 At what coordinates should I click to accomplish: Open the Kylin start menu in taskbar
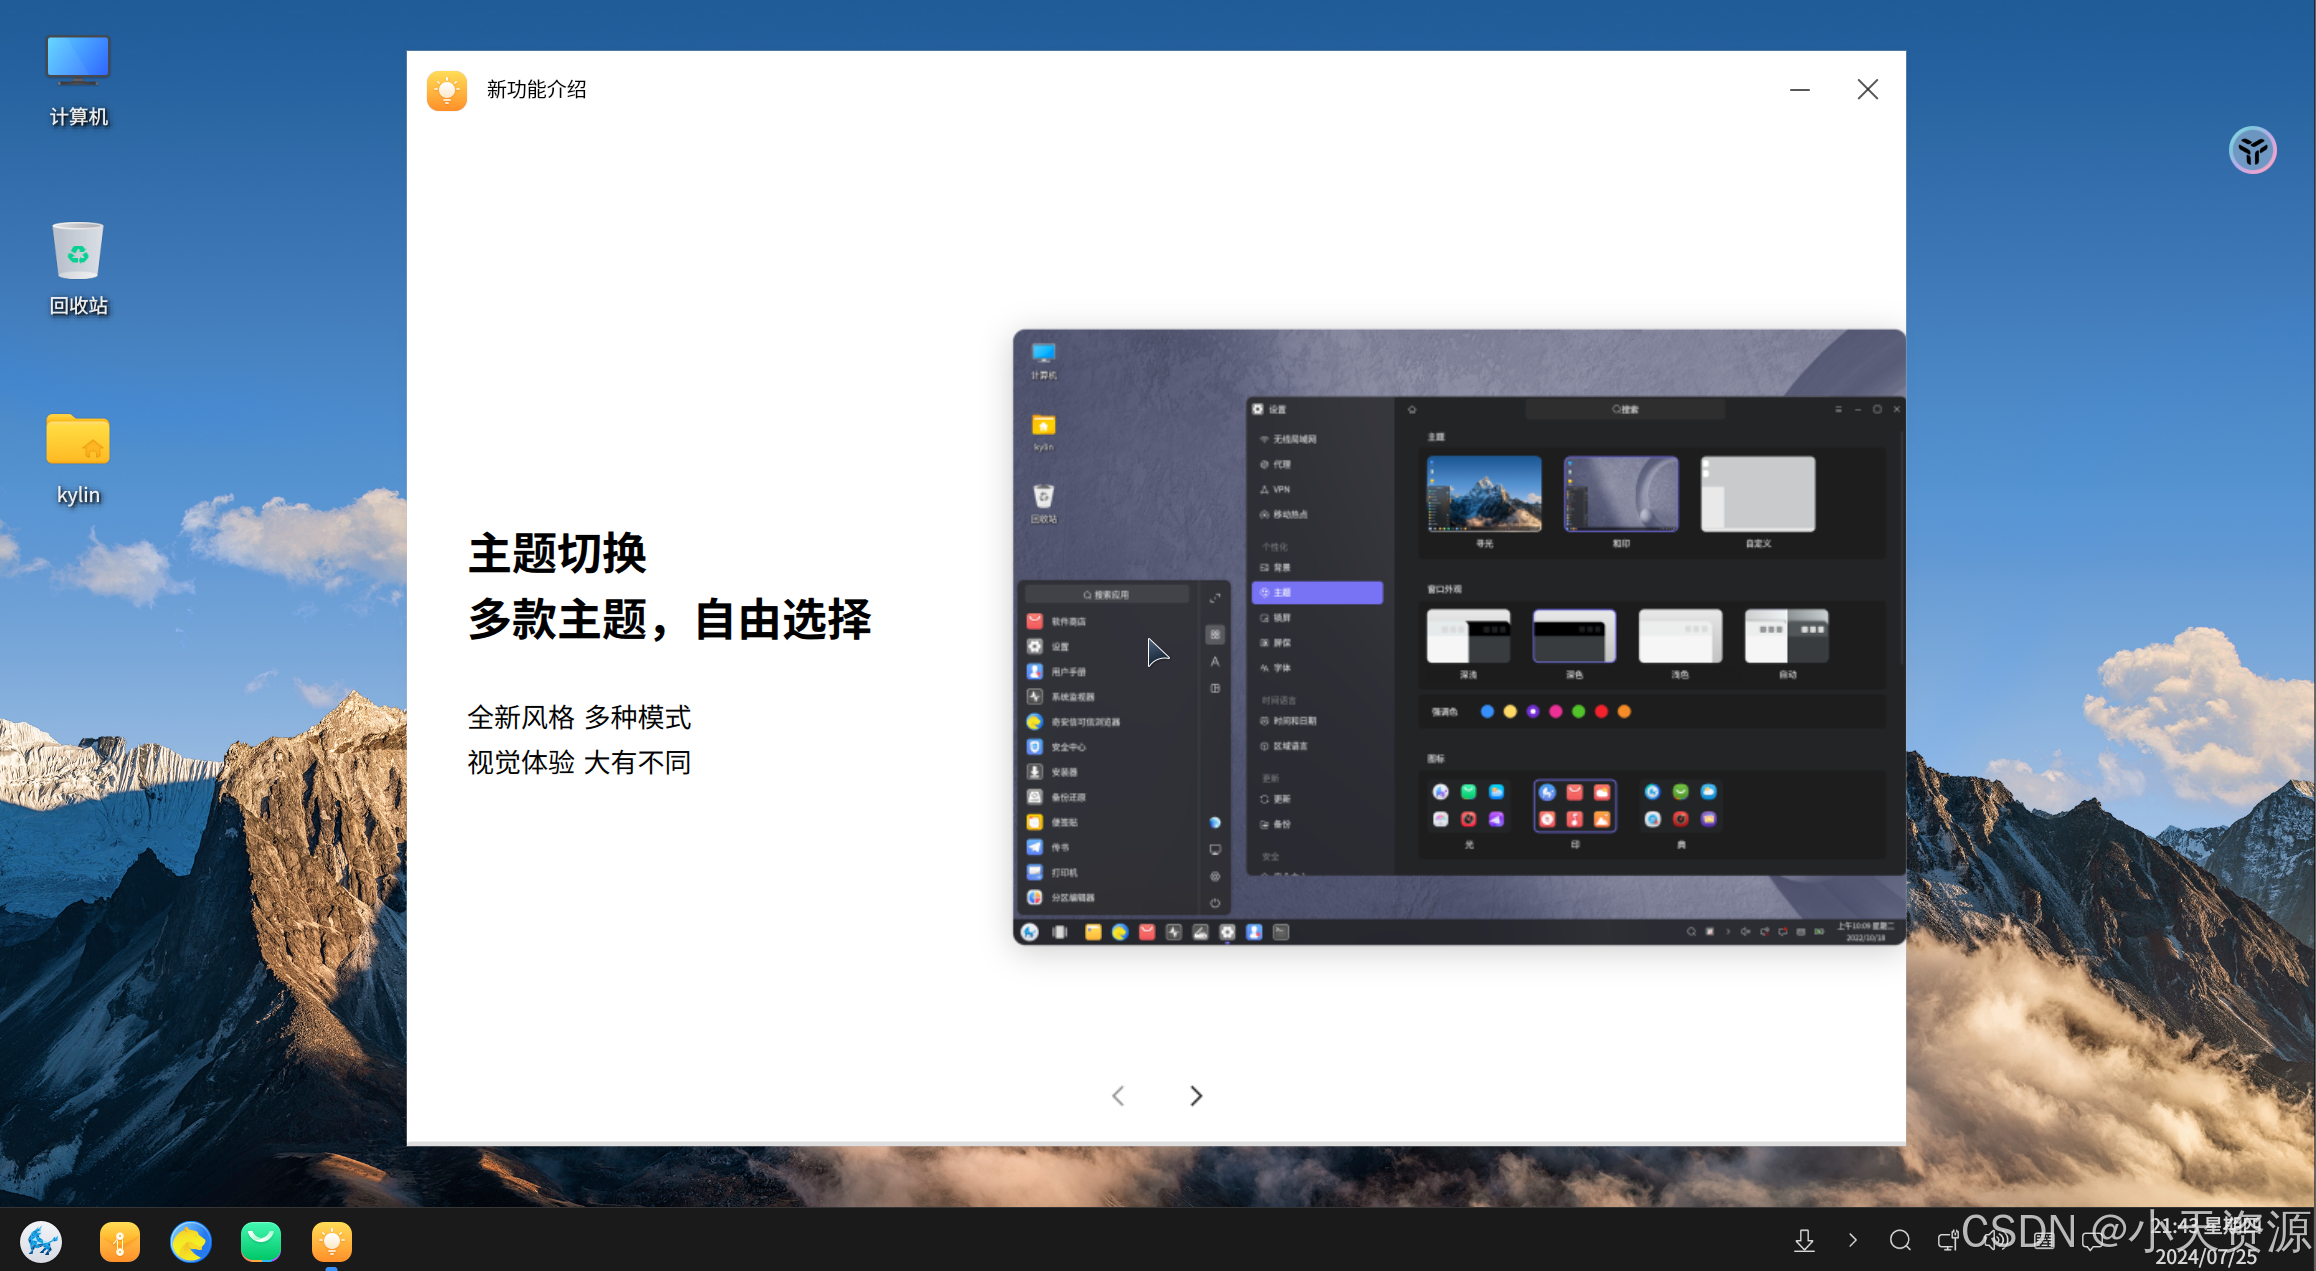point(41,1242)
